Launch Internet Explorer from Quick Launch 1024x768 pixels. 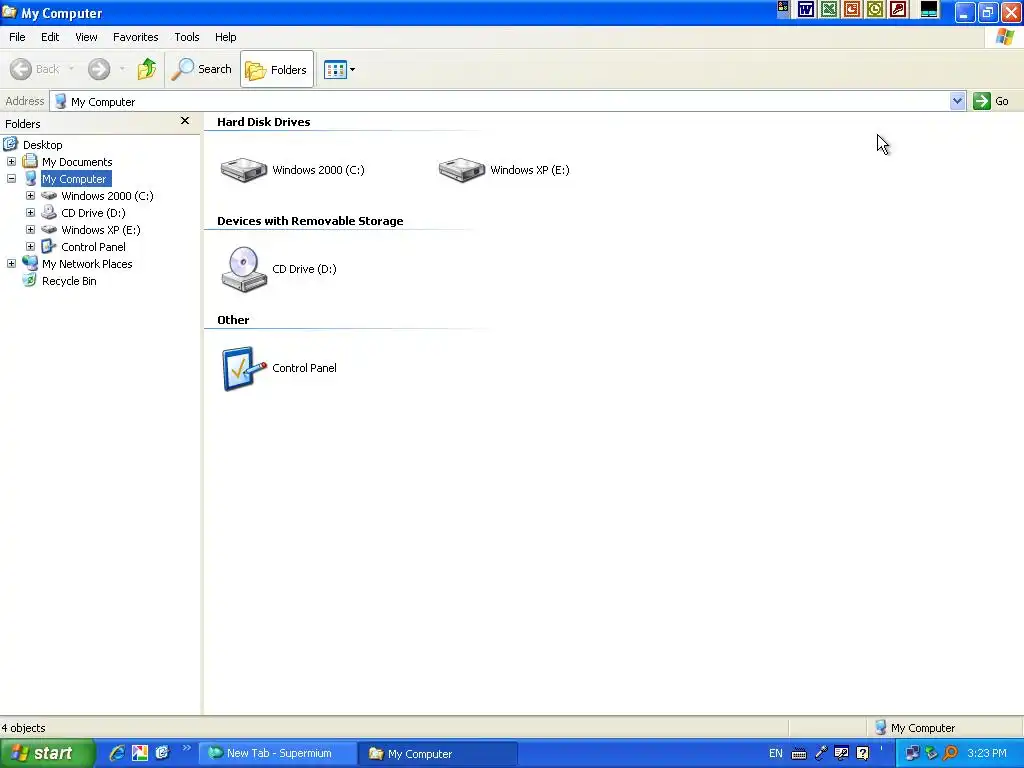pos(117,753)
